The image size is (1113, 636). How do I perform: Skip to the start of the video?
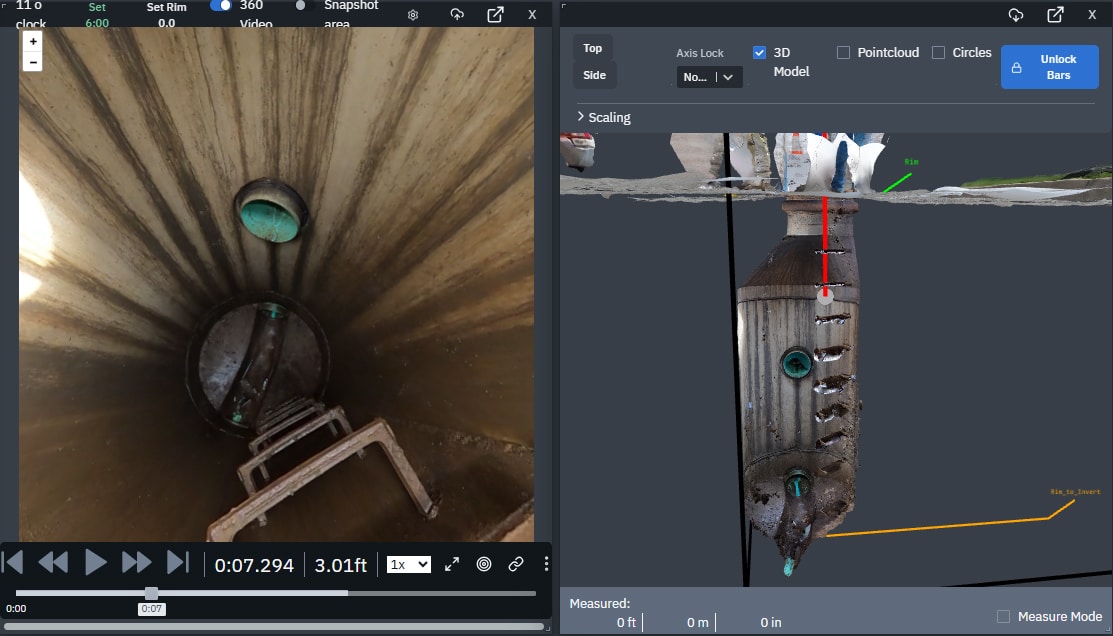pos(13,563)
